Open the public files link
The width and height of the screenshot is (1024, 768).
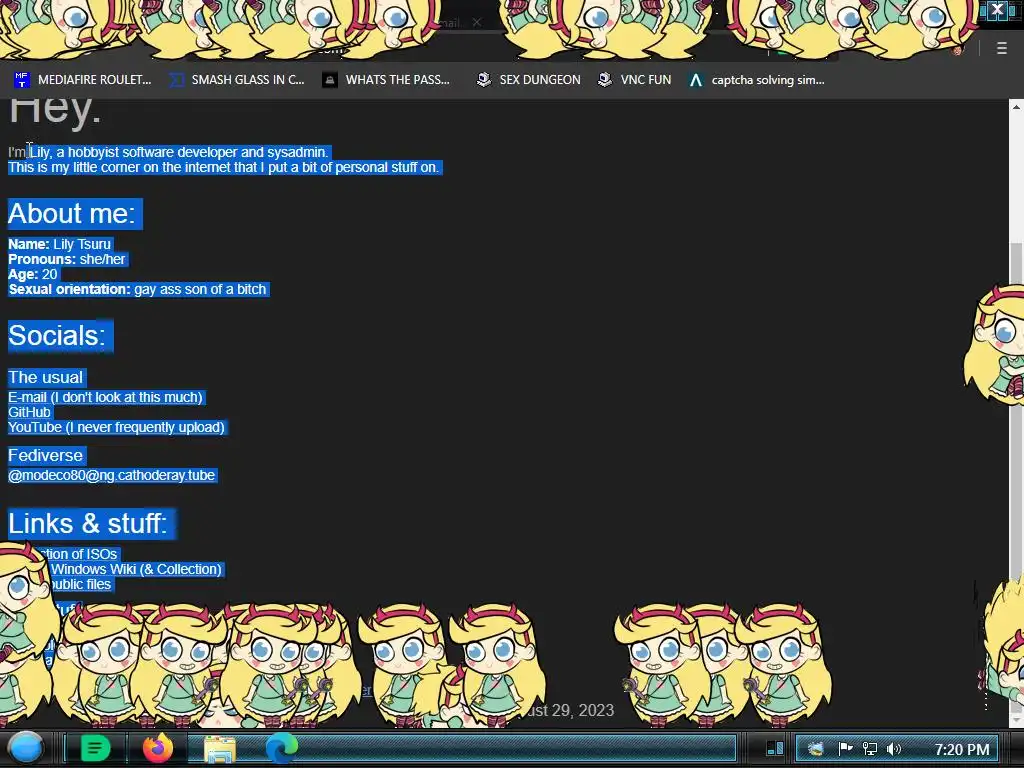(80, 584)
